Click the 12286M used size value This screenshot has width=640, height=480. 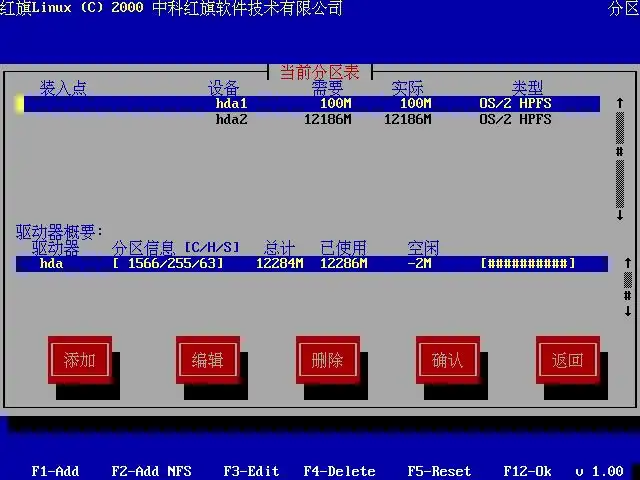pyautogui.click(x=344, y=264)
